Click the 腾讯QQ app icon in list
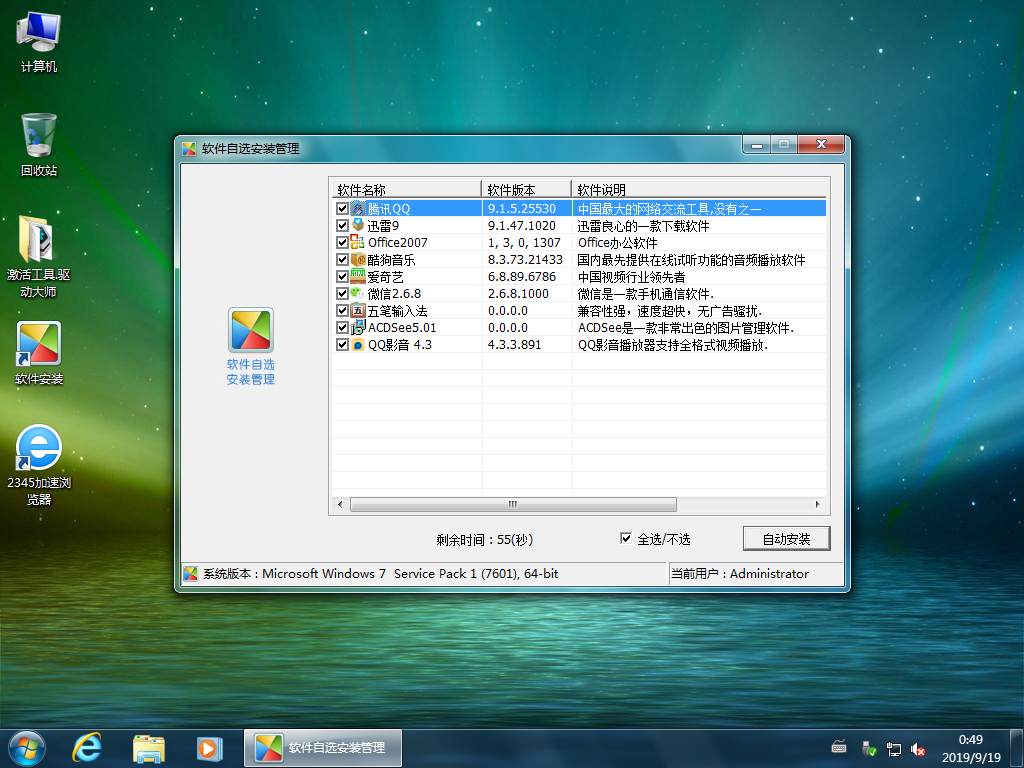The height and width of the screenshot is (768, 1024). point(358,208)
